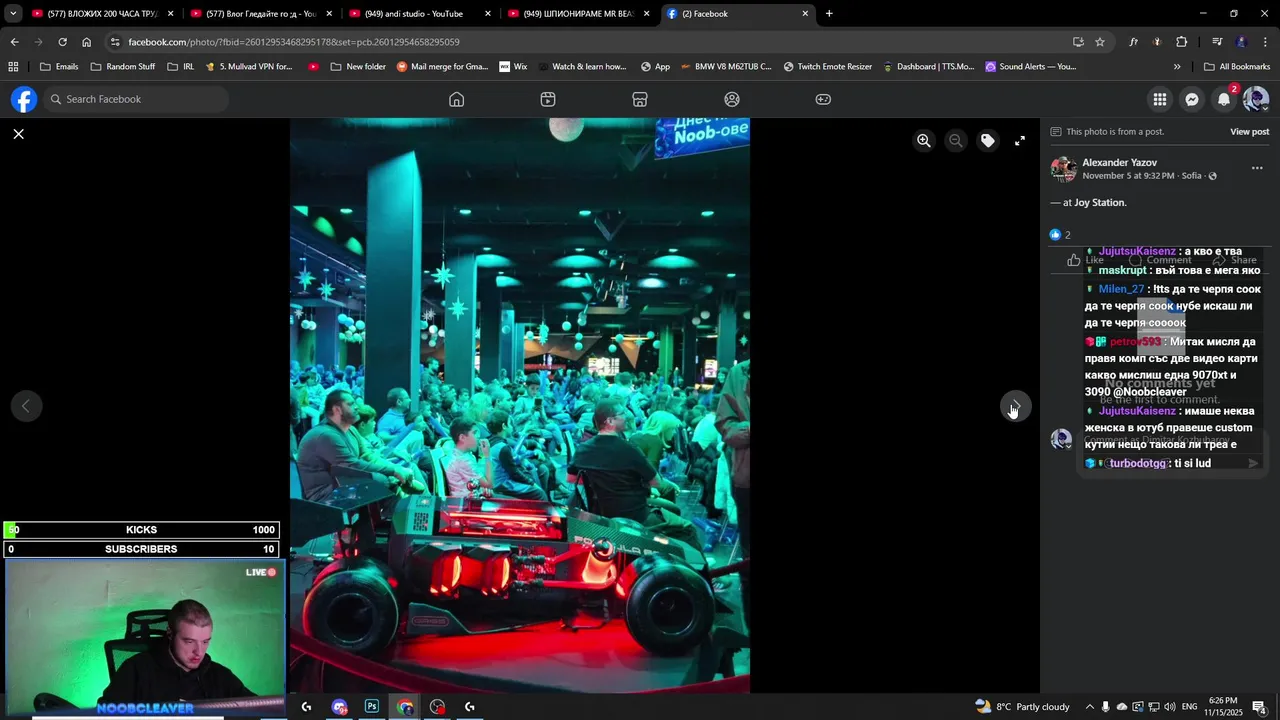Viewport: 1280px width, 720px height.
Task: Open the Facebook Groups icon
Action: point(732,99)
